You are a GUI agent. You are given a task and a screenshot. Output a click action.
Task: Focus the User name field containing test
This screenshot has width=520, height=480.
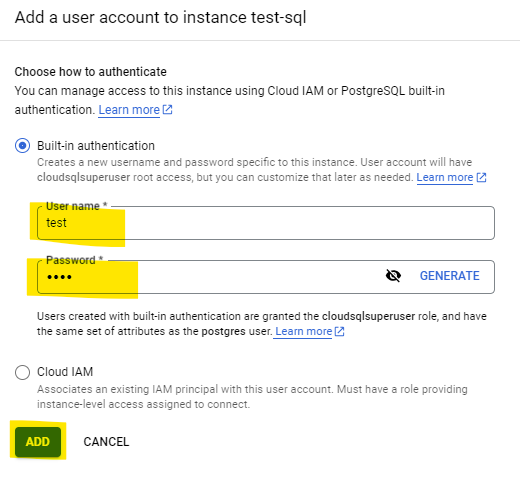click(x=266, y=223)
